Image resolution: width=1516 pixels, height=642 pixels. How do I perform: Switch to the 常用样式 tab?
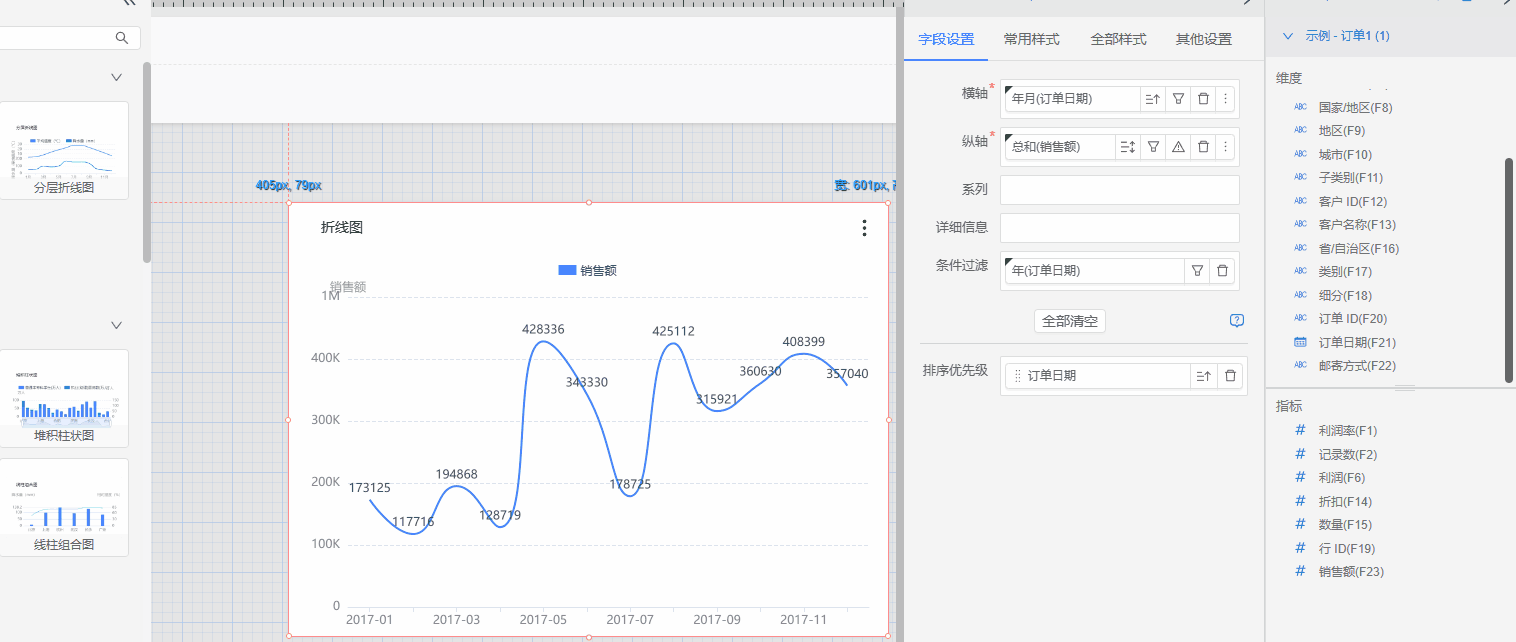click(x=1031, y=40)
